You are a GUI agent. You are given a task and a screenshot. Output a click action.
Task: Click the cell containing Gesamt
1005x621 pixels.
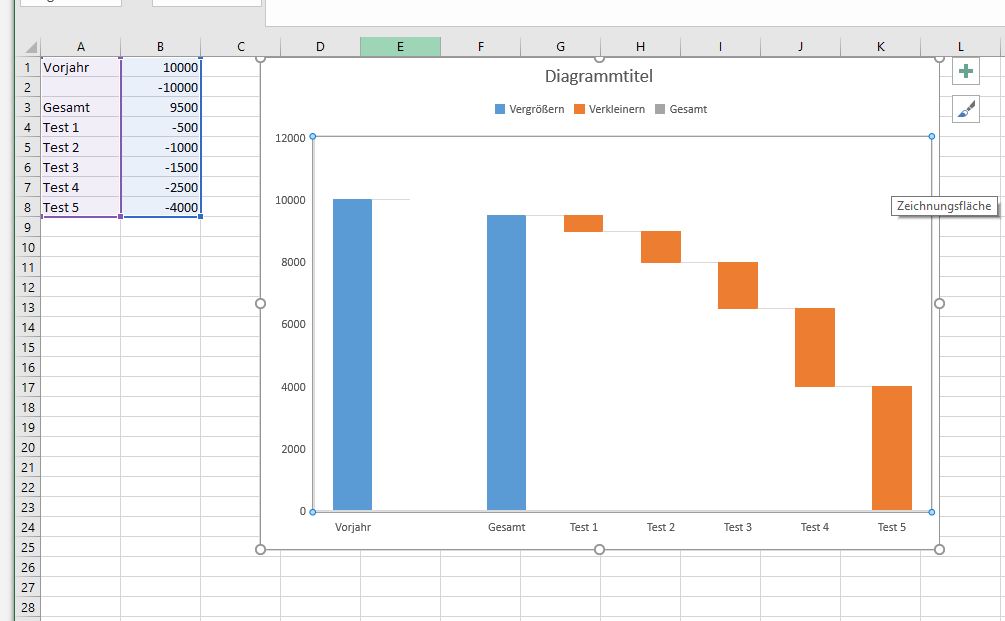click(80, 107)
